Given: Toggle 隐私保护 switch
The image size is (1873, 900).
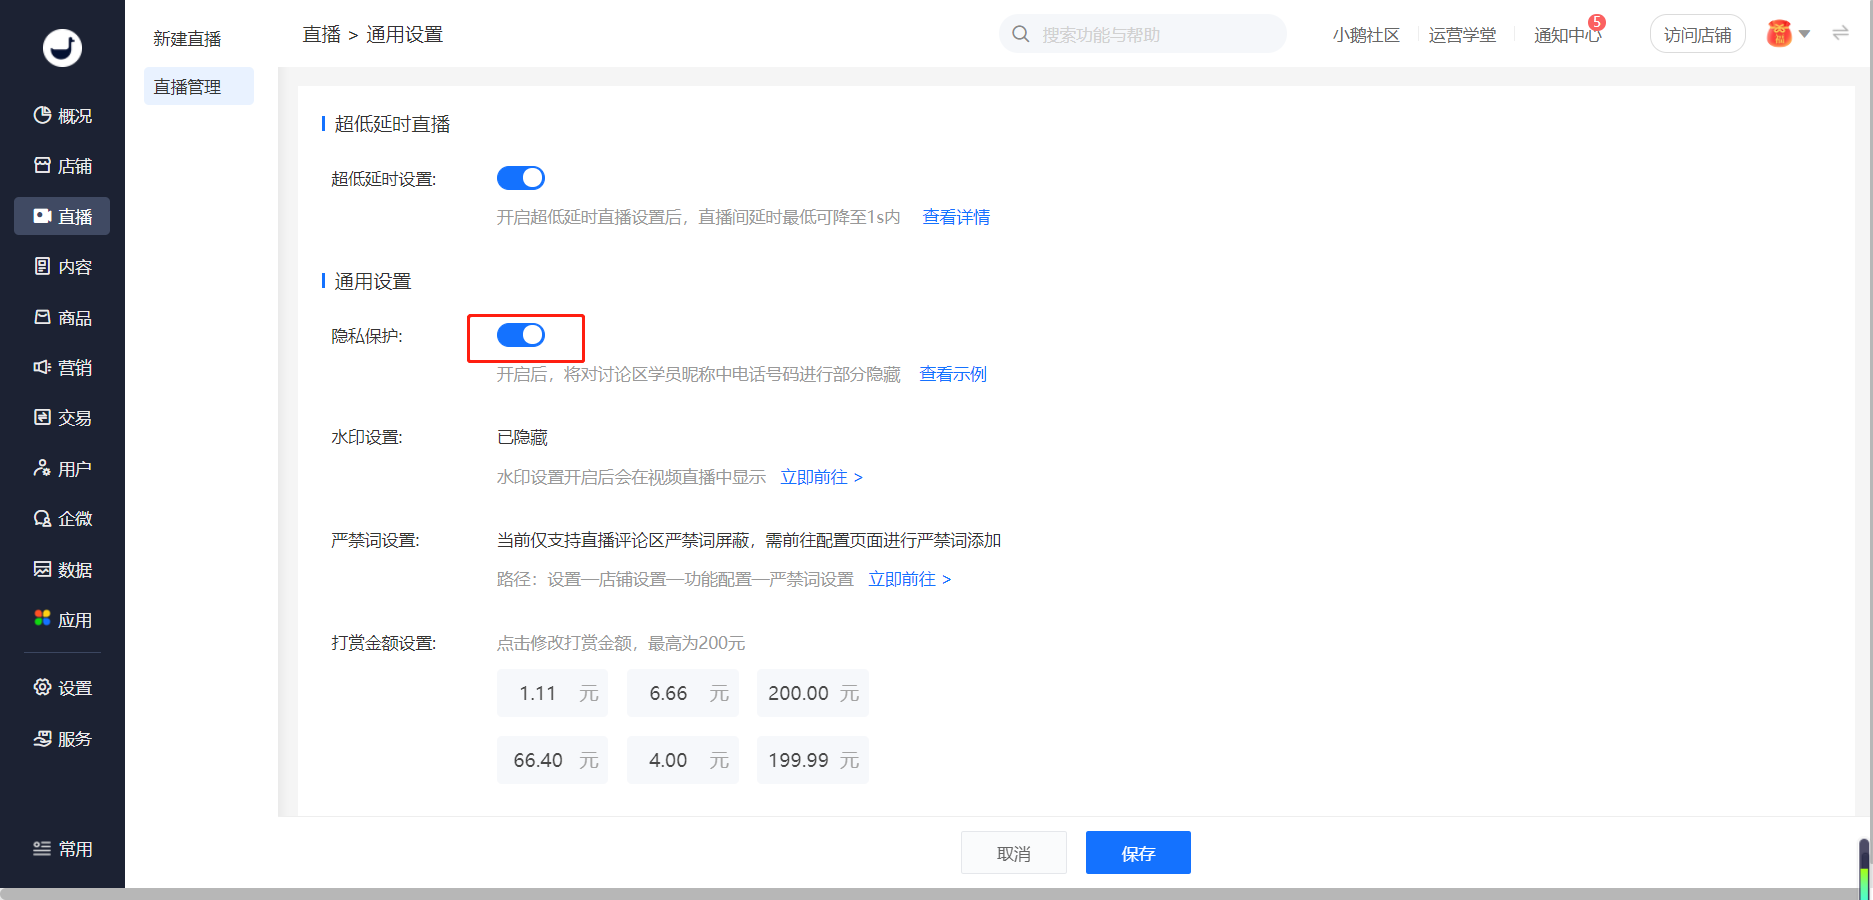Looking at the screenshot, I should 521,335.
